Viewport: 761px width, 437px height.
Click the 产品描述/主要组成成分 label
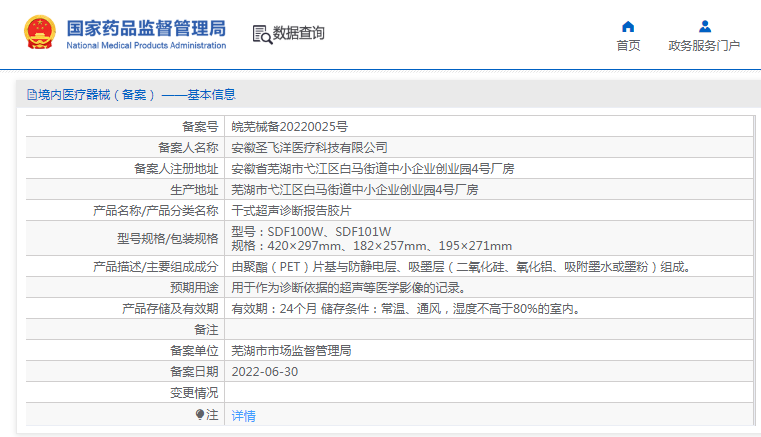156,267
